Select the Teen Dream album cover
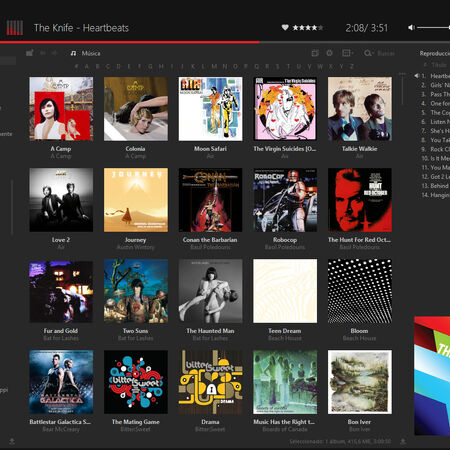The height and width of the screenshot is (450, 450). click(x=285, y=291)
